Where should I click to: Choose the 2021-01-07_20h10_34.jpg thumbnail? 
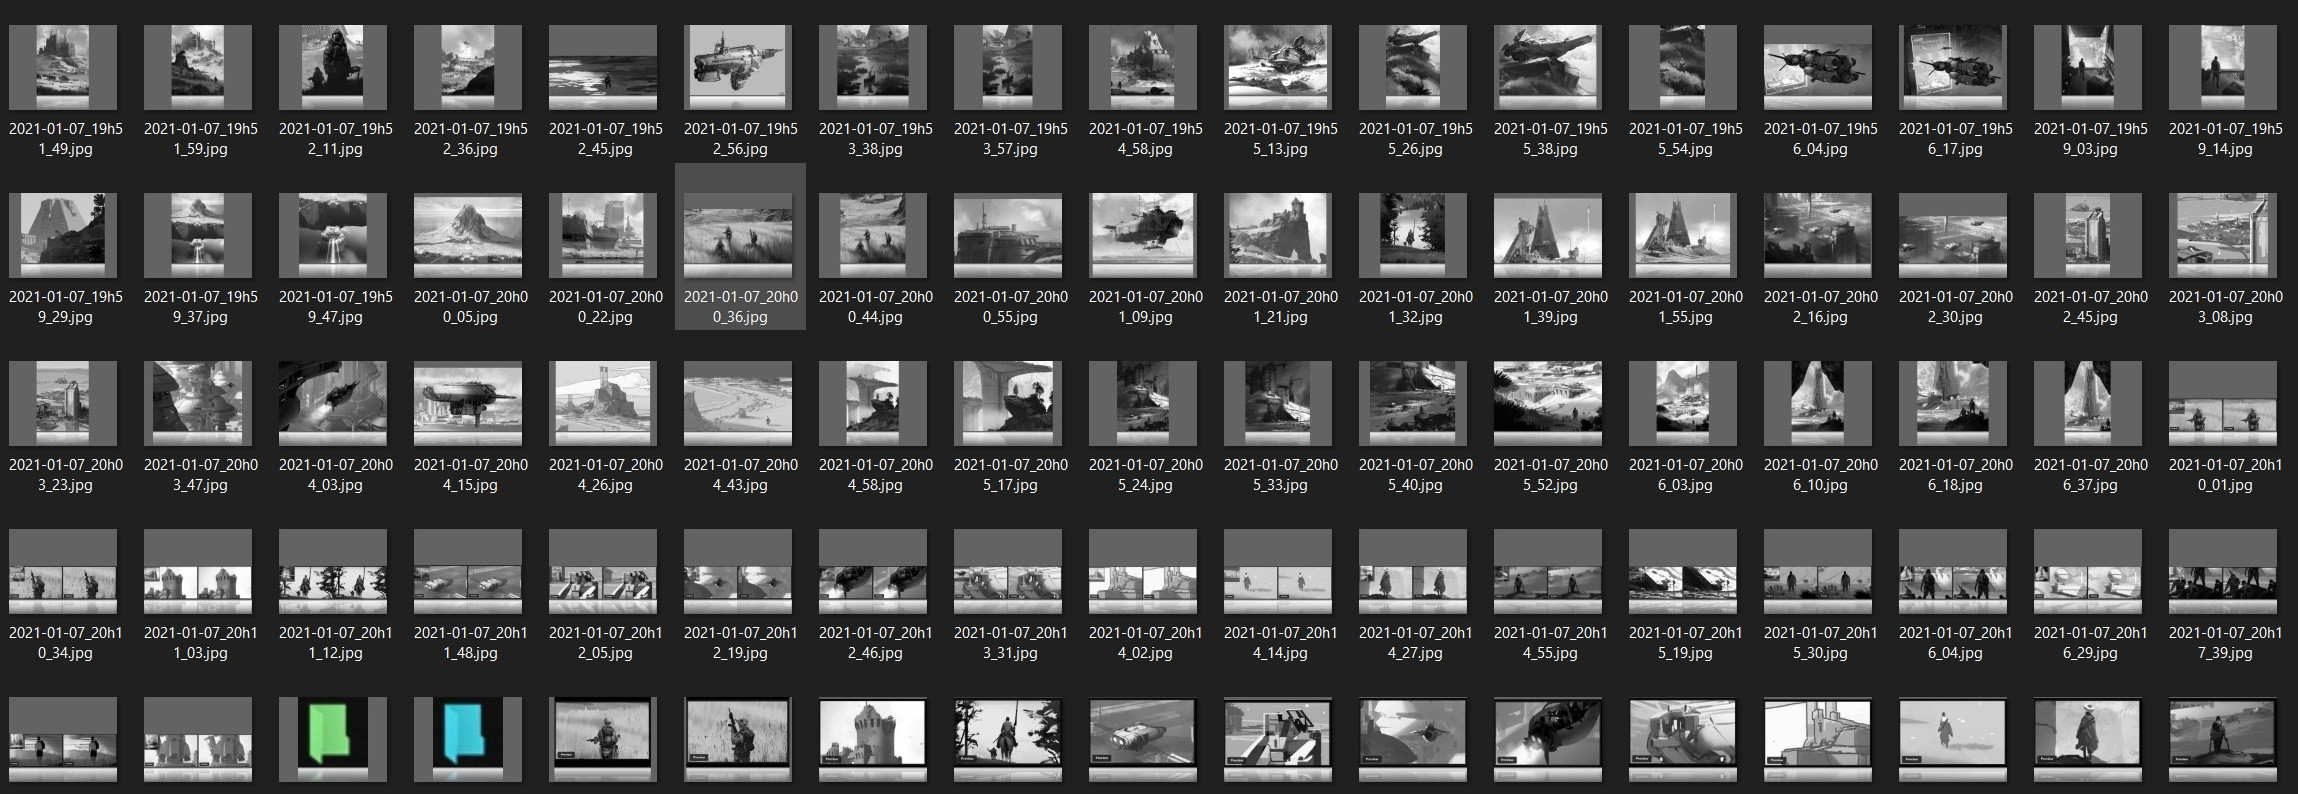[x=63, y=571]
